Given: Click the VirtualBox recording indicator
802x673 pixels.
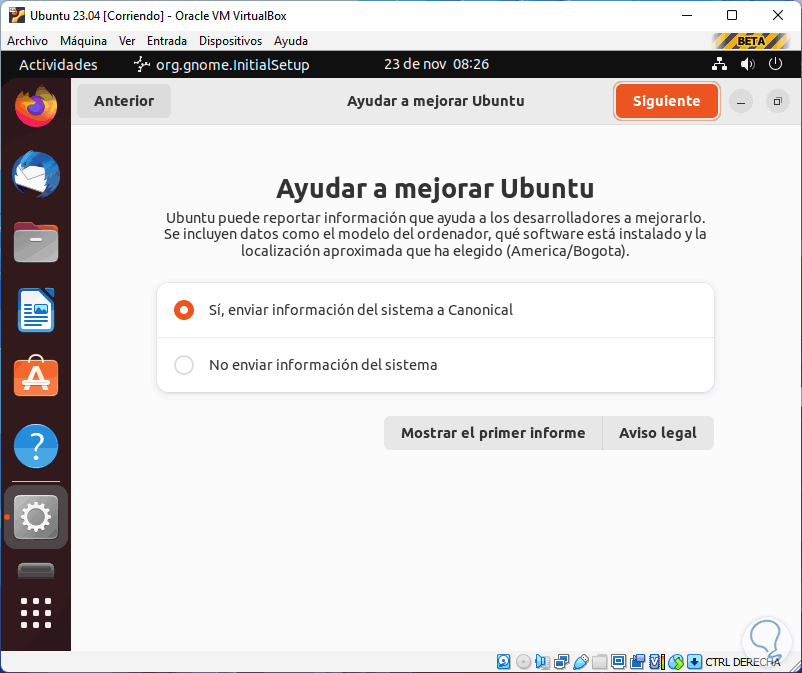Looking at the screenshot, I should coord(638,662).
